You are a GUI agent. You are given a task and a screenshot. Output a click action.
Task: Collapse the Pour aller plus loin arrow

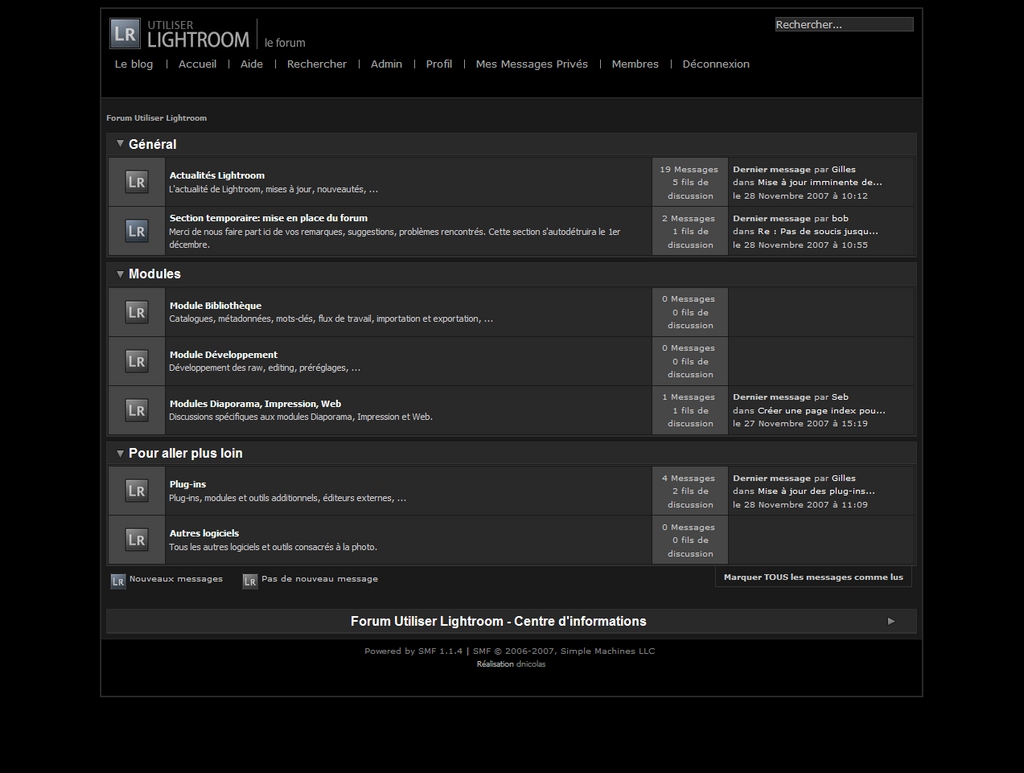pos(120,453)
